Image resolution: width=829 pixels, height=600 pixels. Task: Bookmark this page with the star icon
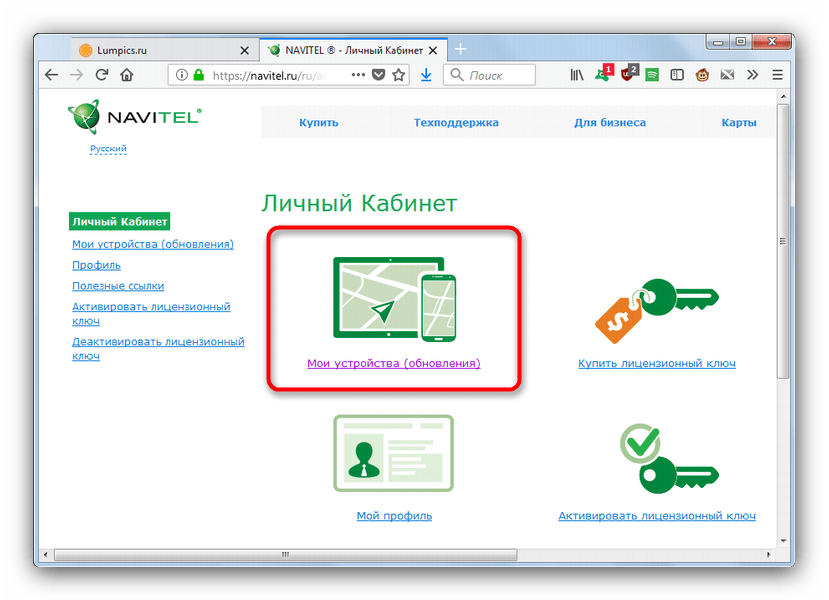pos(398,75)
